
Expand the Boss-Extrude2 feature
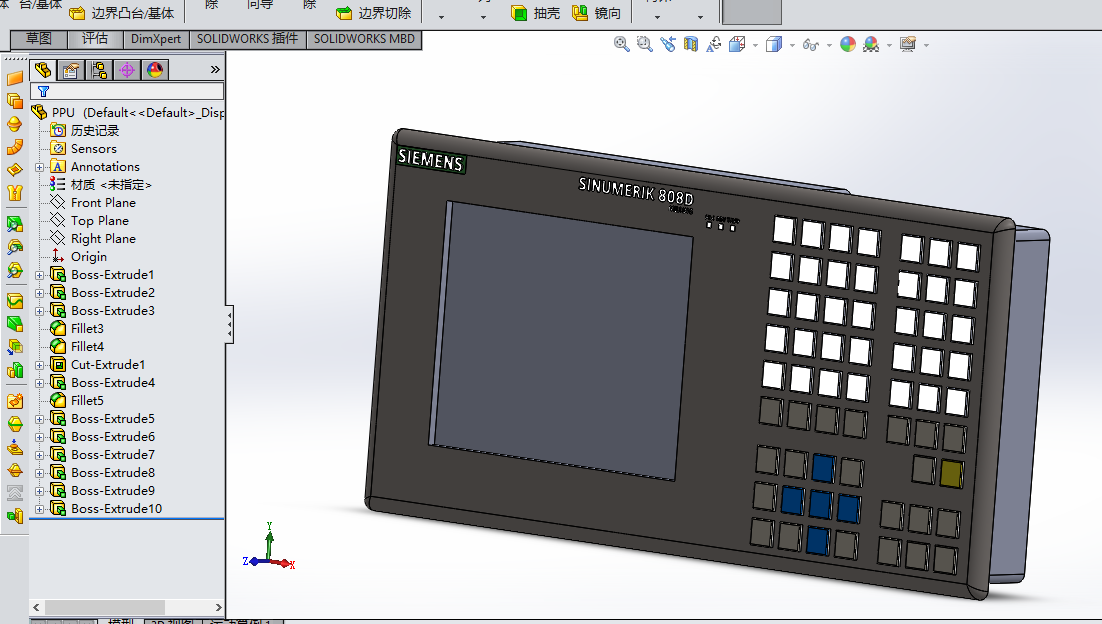coord(39,293)
